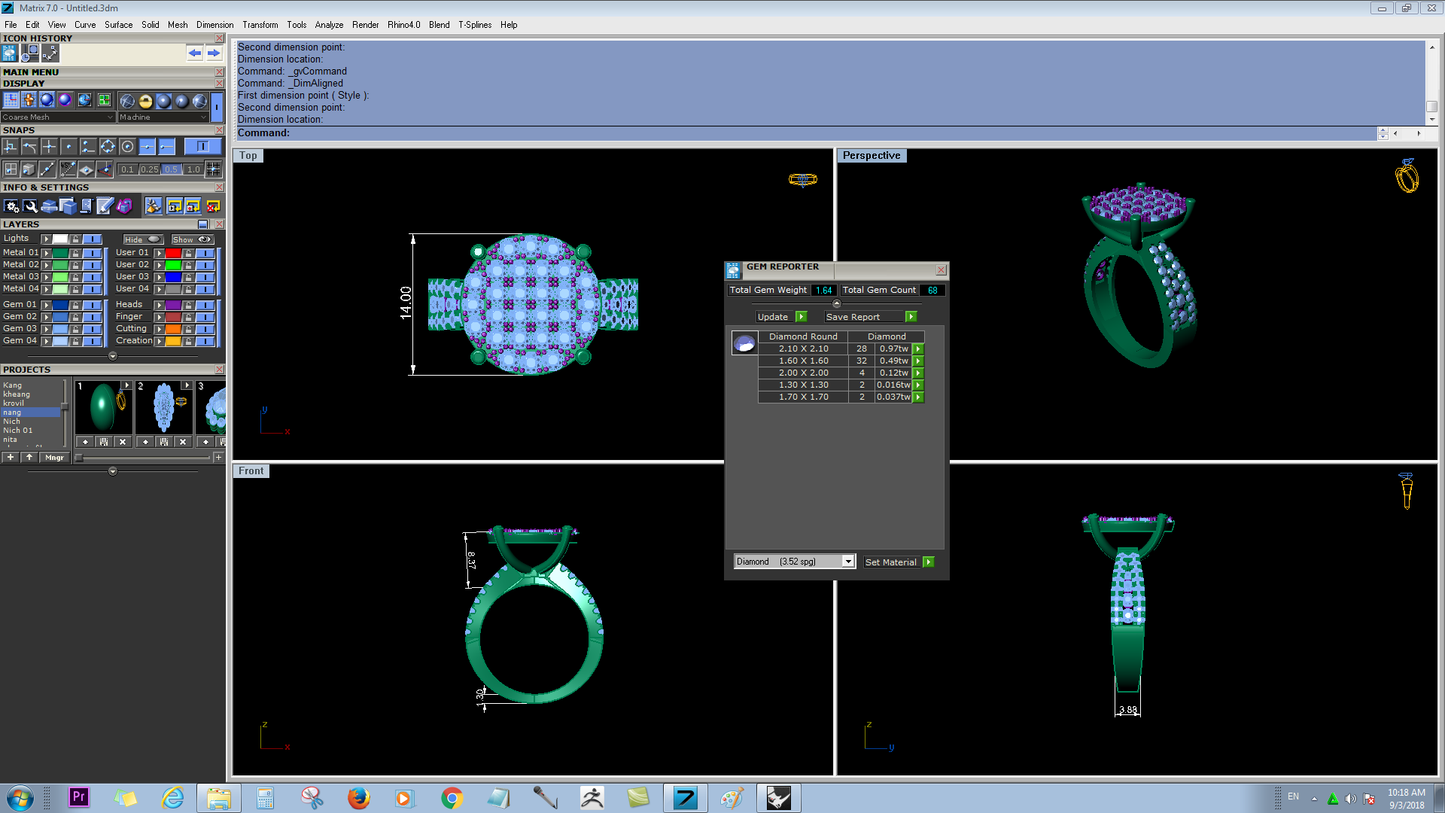Click the wrench tools icon in Info & Settings
Image resolution: width=1445 pixels, height=813 pixels.
pos(30,206)
